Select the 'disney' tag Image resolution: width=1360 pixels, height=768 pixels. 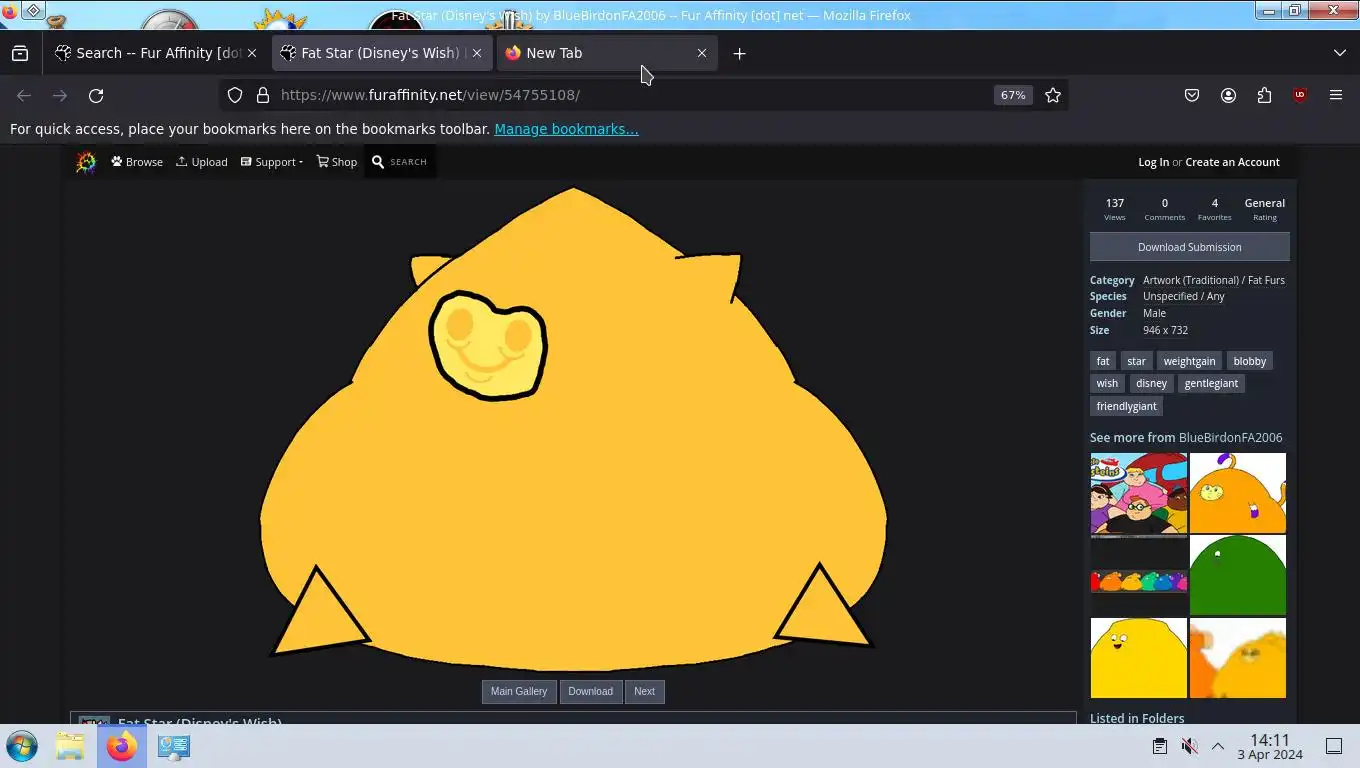1151,383
